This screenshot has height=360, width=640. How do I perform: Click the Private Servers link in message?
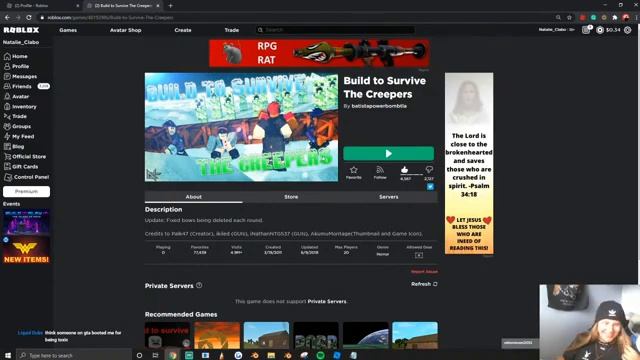(x=327, y=301)
